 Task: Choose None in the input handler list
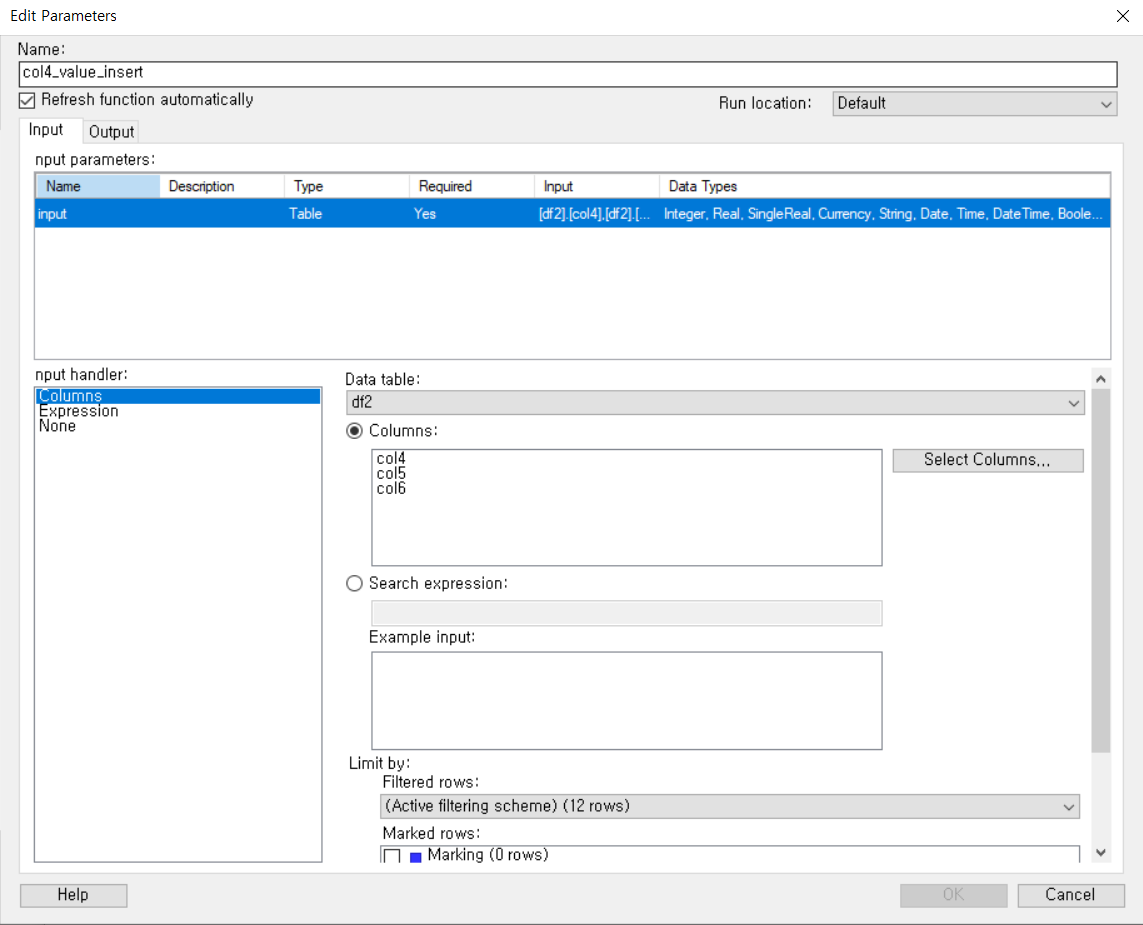(x=58, y=426)
